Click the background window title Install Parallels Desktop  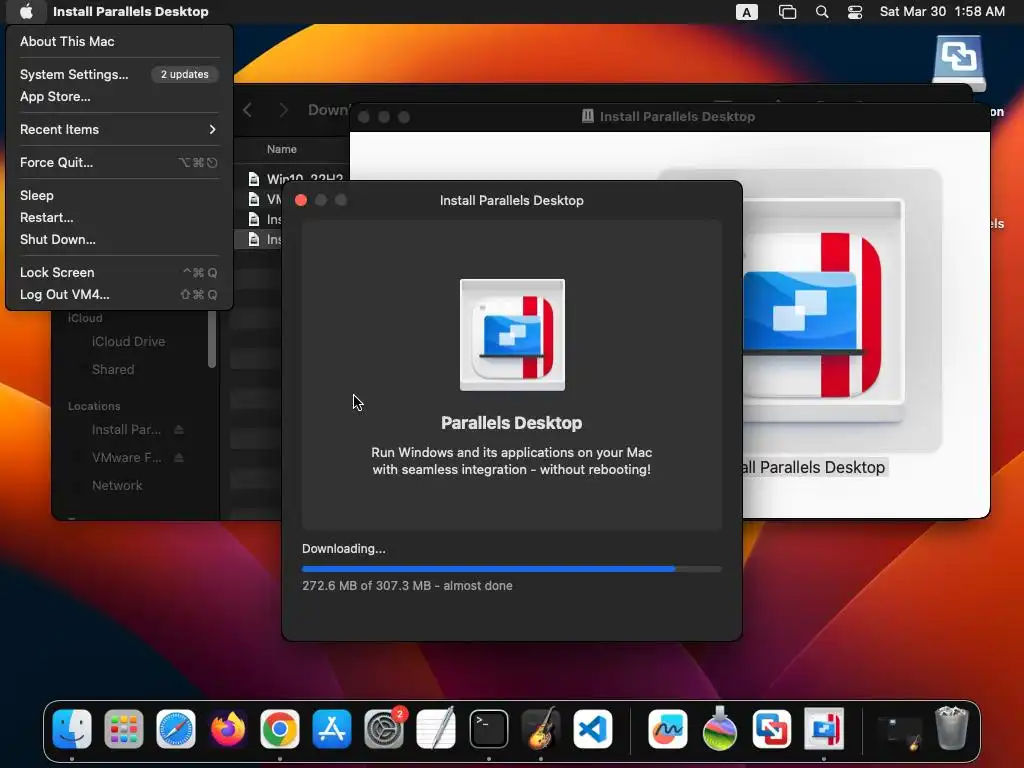point(677,117)
